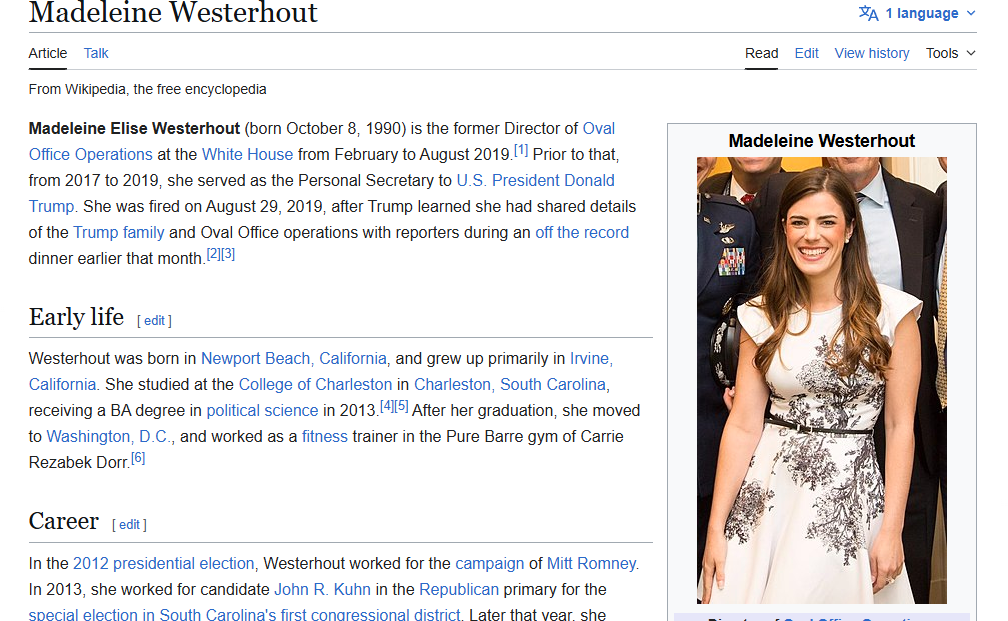Switch to the Article tab
This screenshot has width=1008, height=621.
pyautogui.click(x=48, y=53)
